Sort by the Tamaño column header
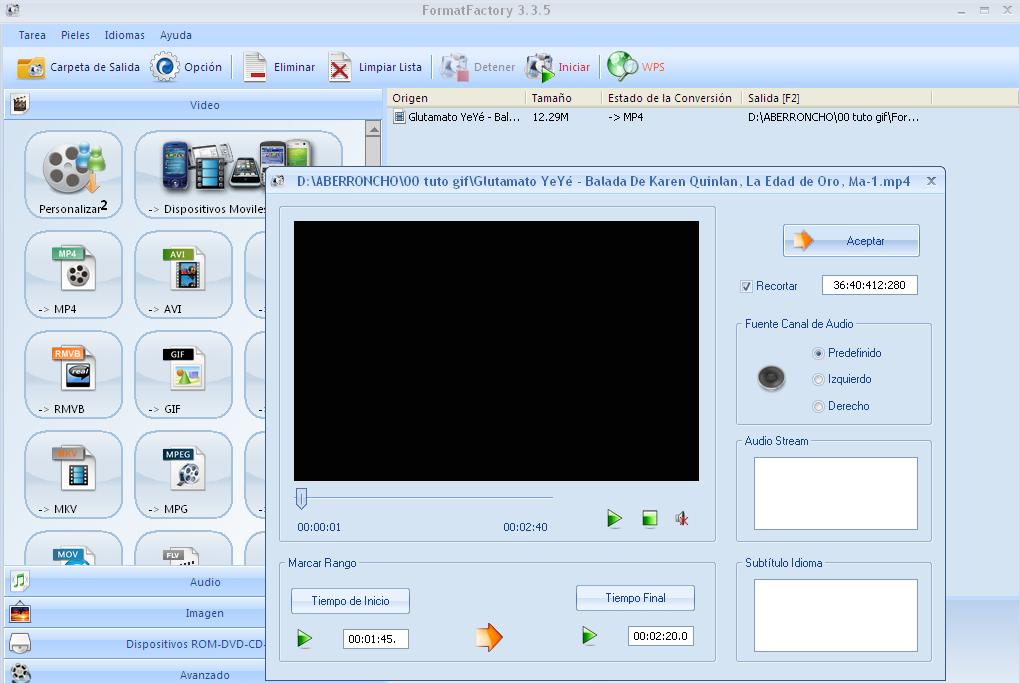Screen dimensions: 1020x683 [564, 98]
